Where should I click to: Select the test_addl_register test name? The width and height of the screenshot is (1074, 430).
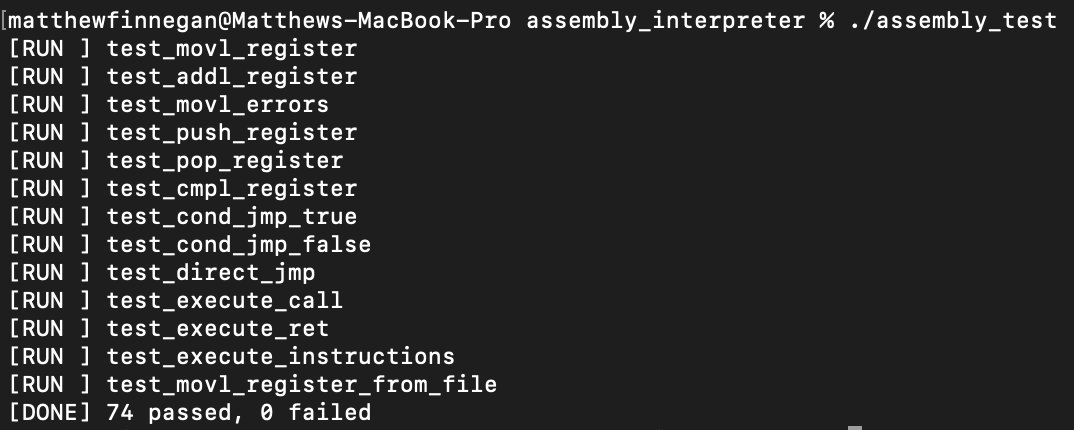click(231, 76)
